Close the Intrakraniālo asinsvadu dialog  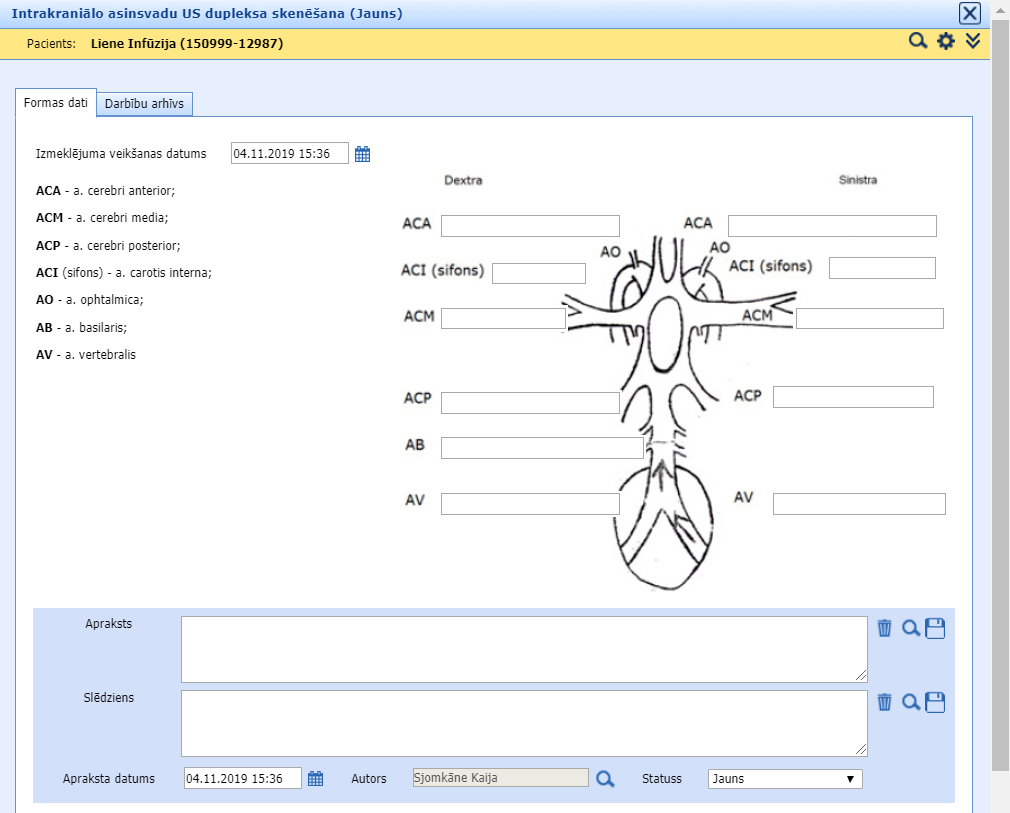969,13
